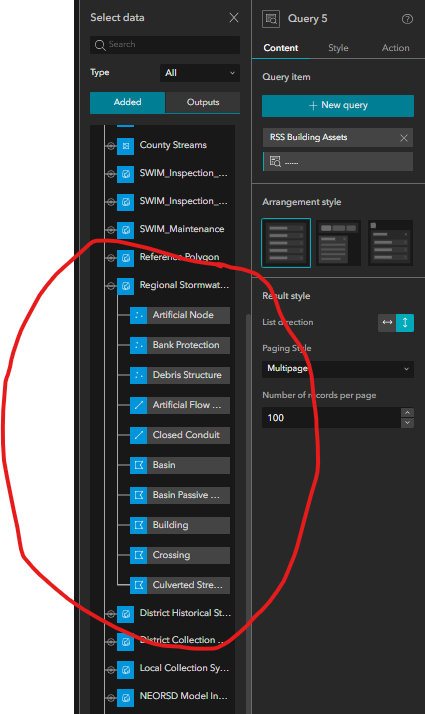This screenshot has width=425, height=714.
Task: Expand the Reference Polygon tree node
Action: pyautogui.click(x=110, y=258)
